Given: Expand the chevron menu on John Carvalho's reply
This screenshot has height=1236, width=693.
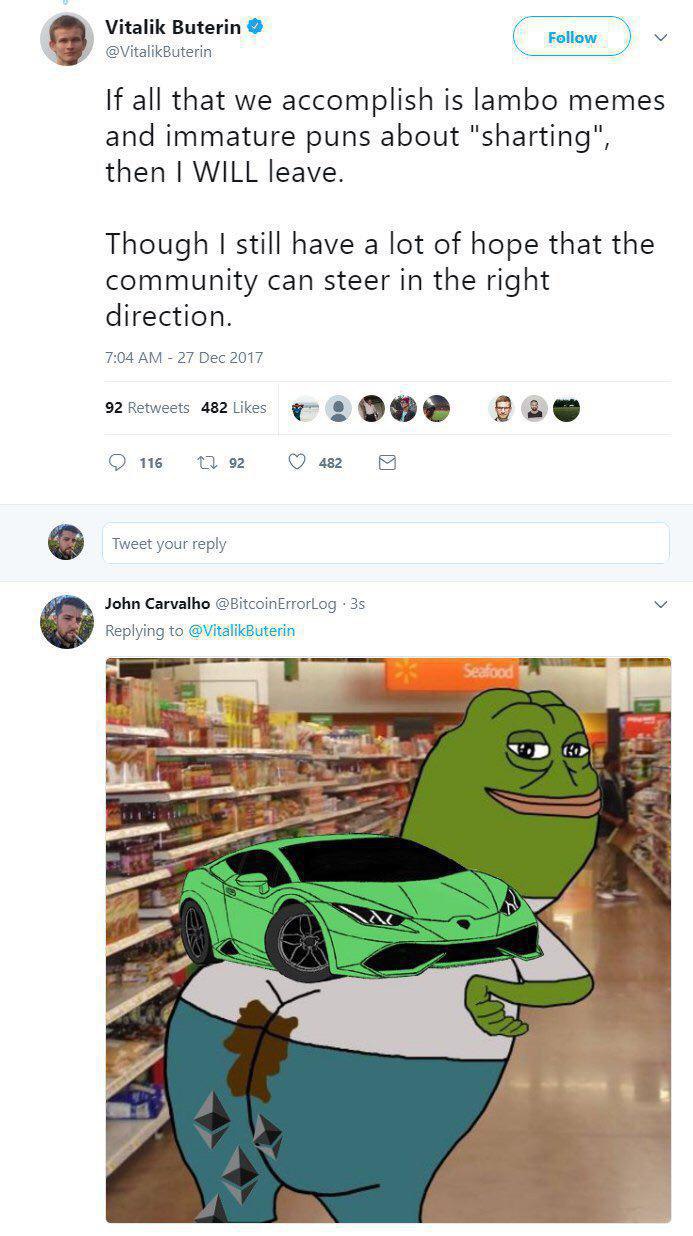Looking at the screenshot, I should click(660, 604).
